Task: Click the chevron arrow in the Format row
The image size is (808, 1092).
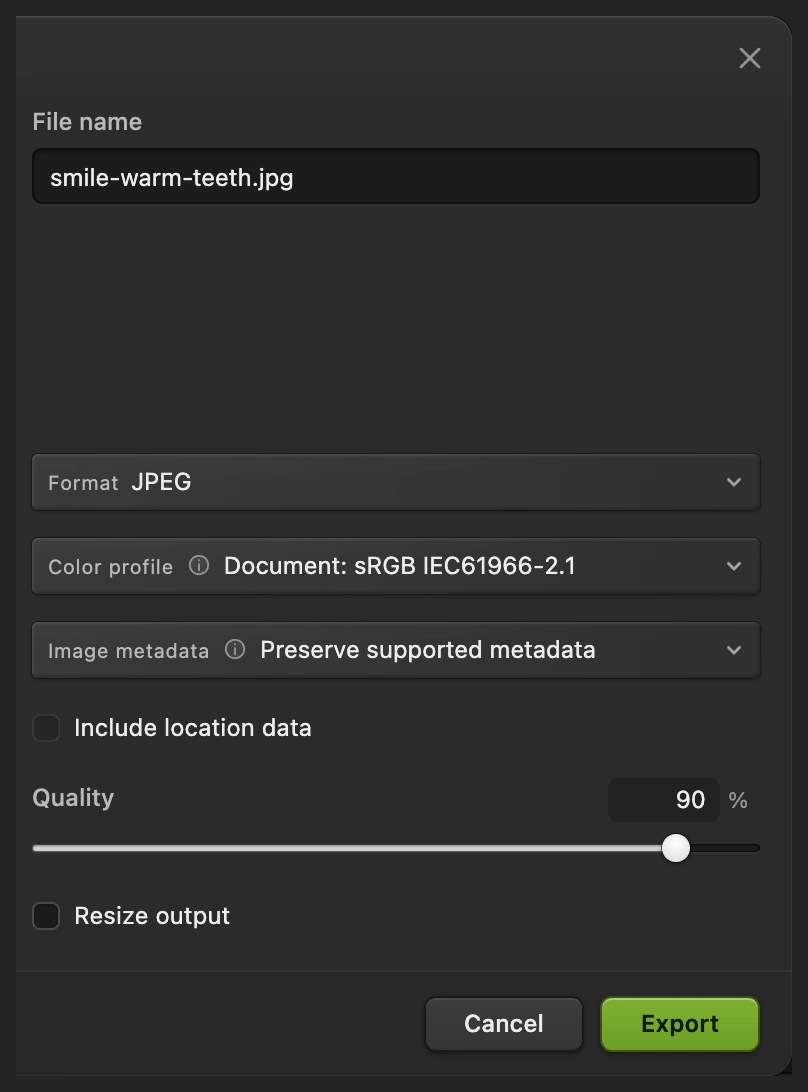Action: click(x=733, y=482)
